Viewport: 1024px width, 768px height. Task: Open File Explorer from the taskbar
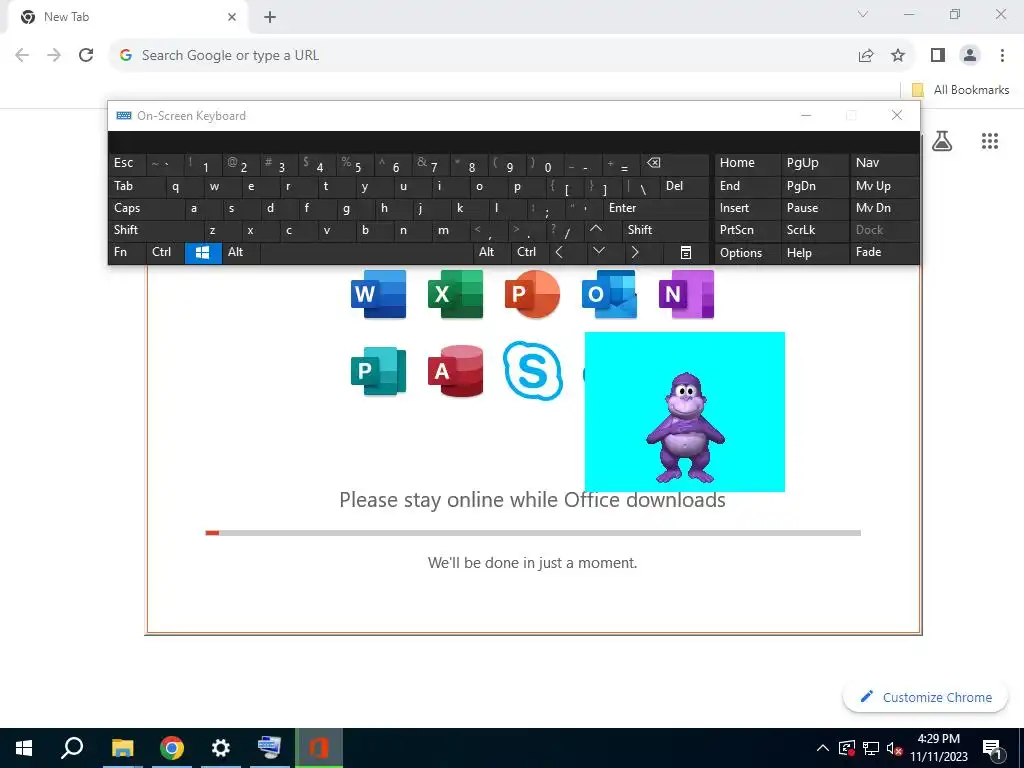pyautogui.click(x=122, y=748)
